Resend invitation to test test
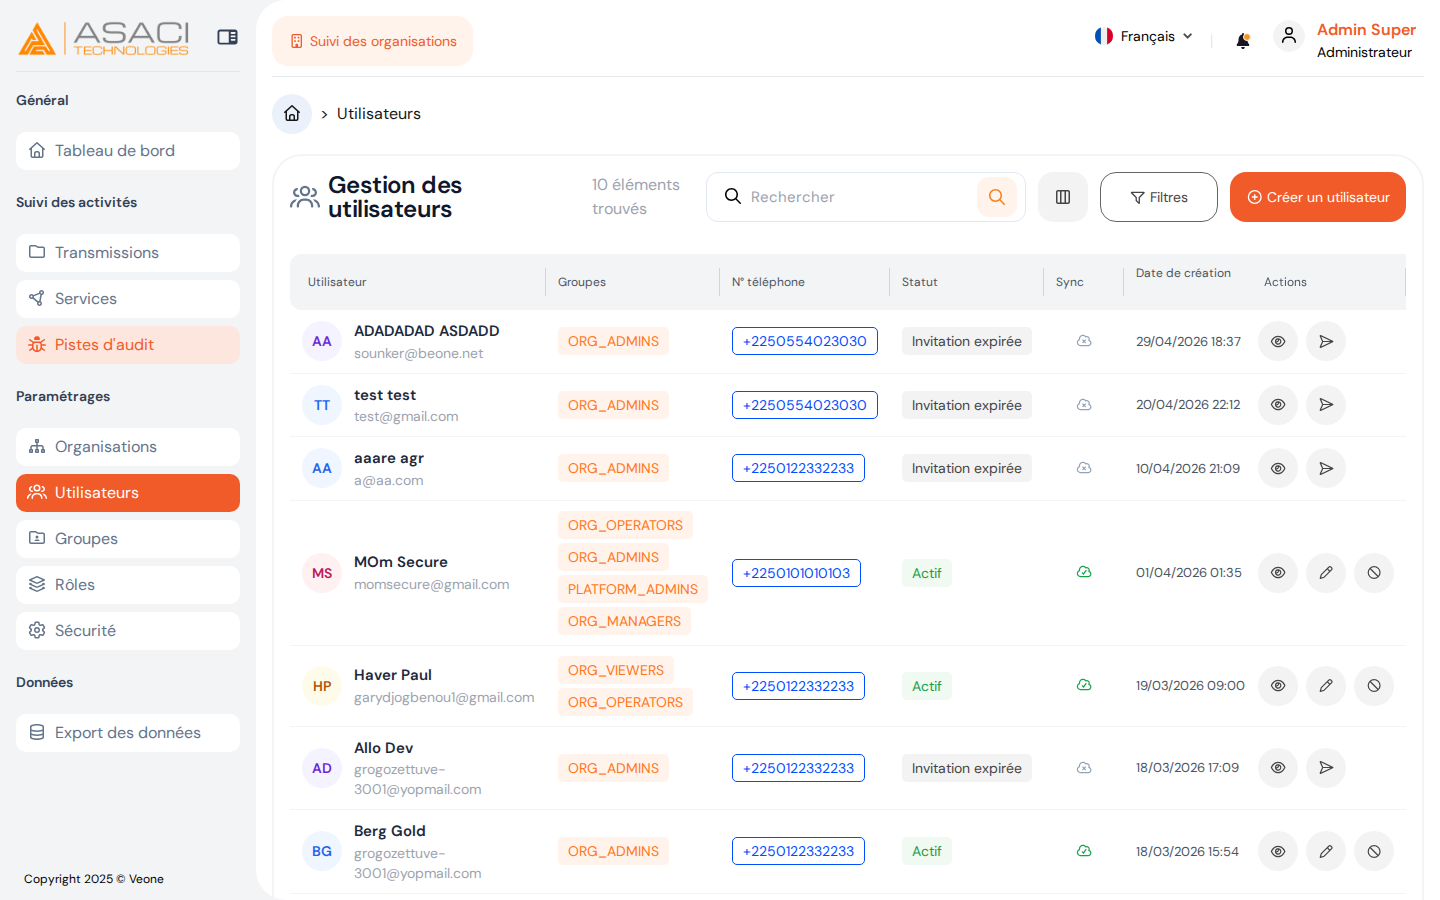Image resolution: width=1440 pixels, height=900 pixels. [1326, 405]
